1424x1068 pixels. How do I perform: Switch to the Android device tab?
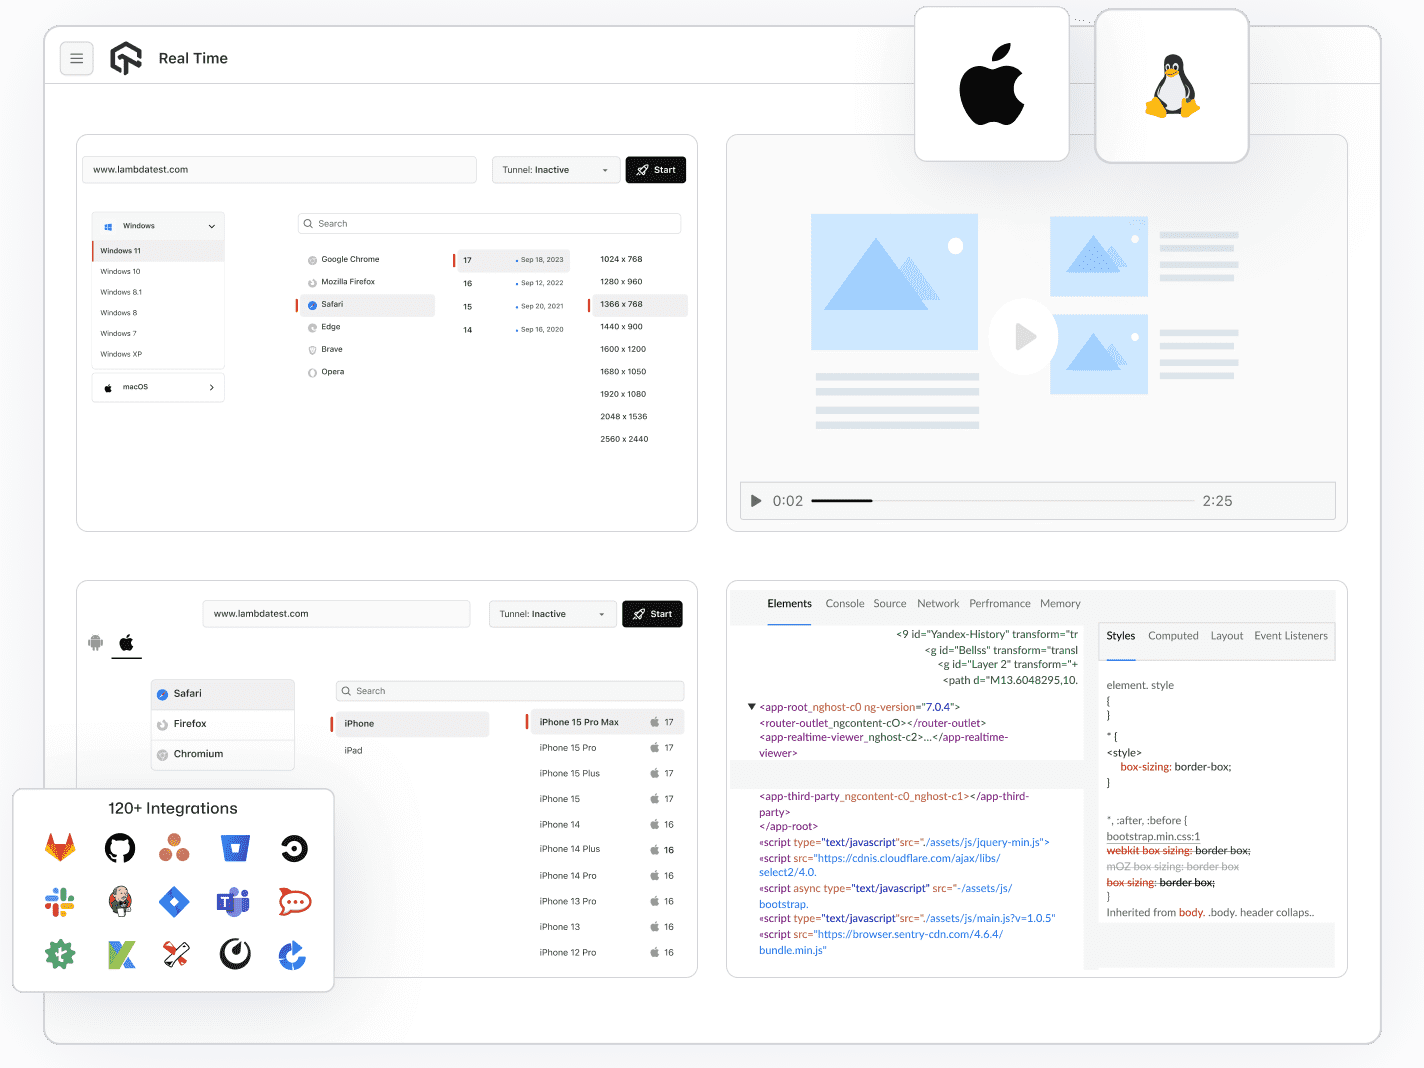coord(96,643)
